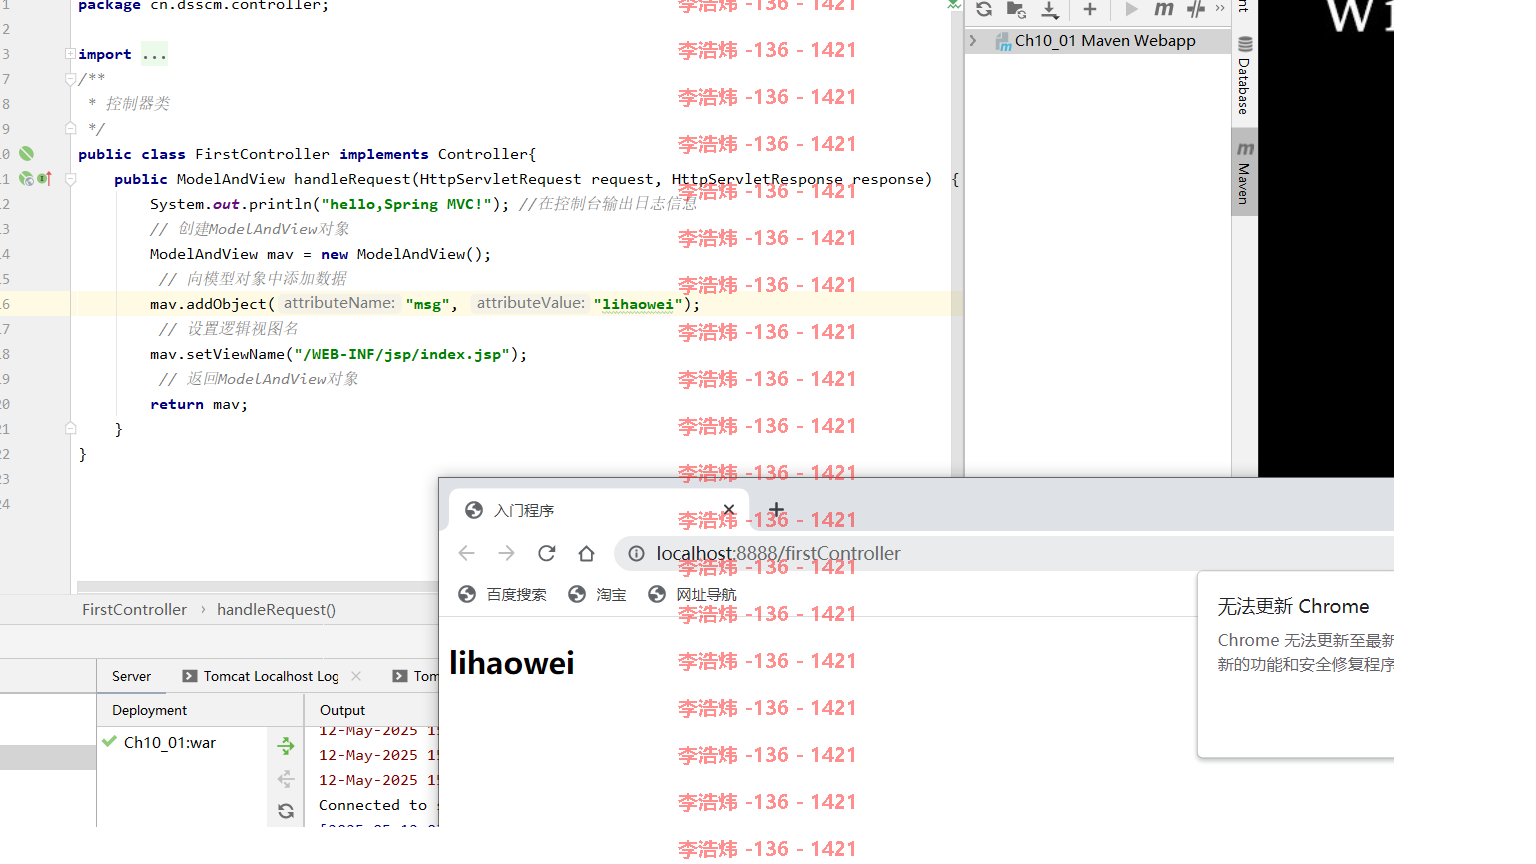Click the Chrome home button

(586, 553)
